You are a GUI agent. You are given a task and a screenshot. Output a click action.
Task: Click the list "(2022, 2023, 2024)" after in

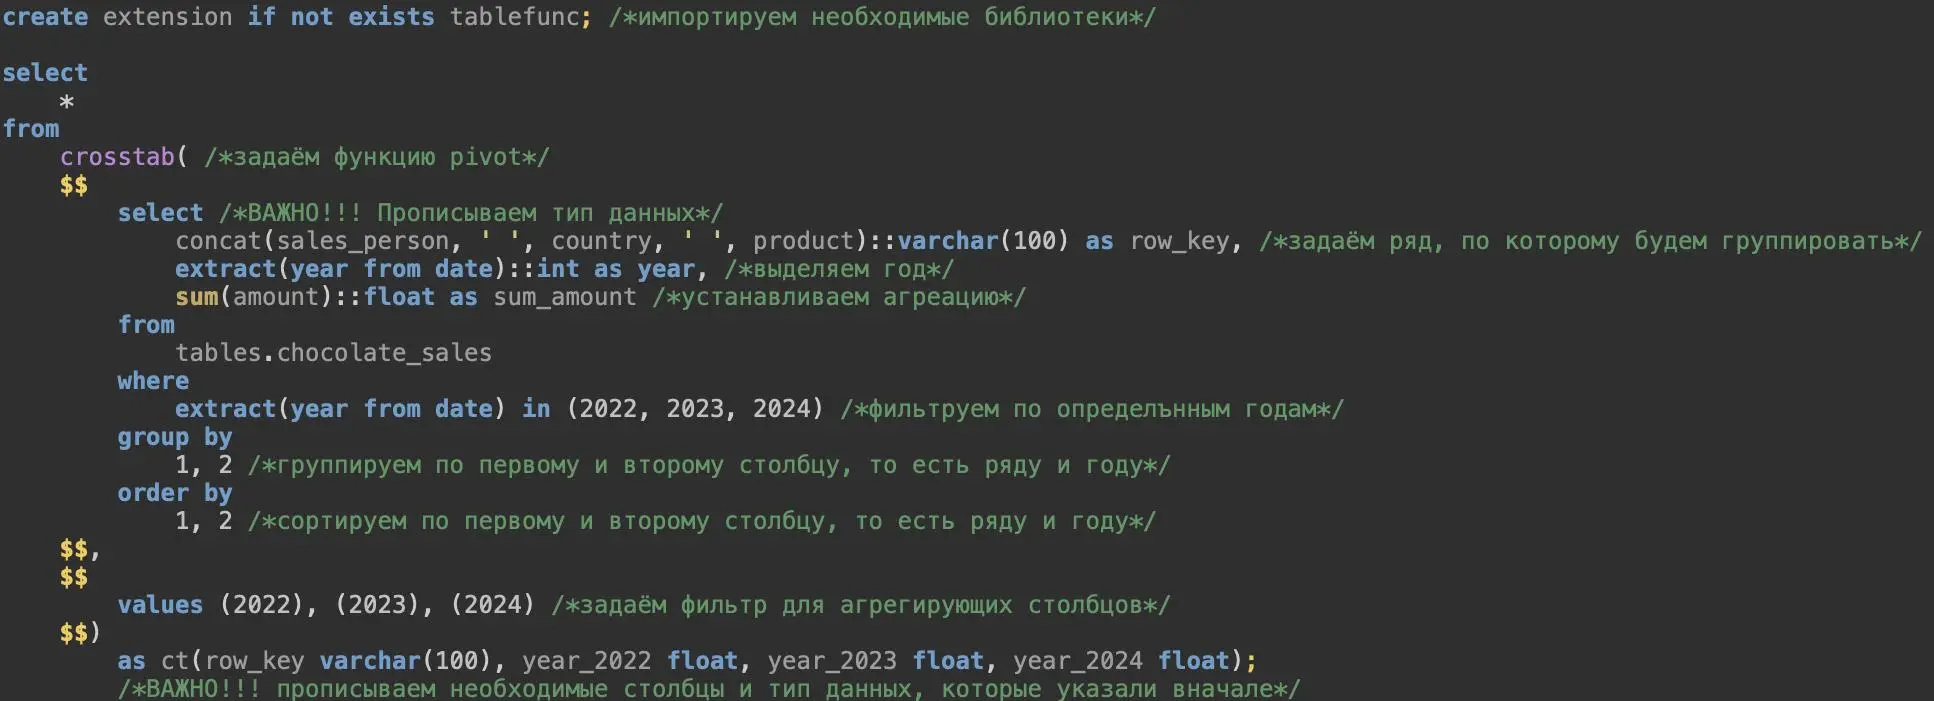pos(695,409)
